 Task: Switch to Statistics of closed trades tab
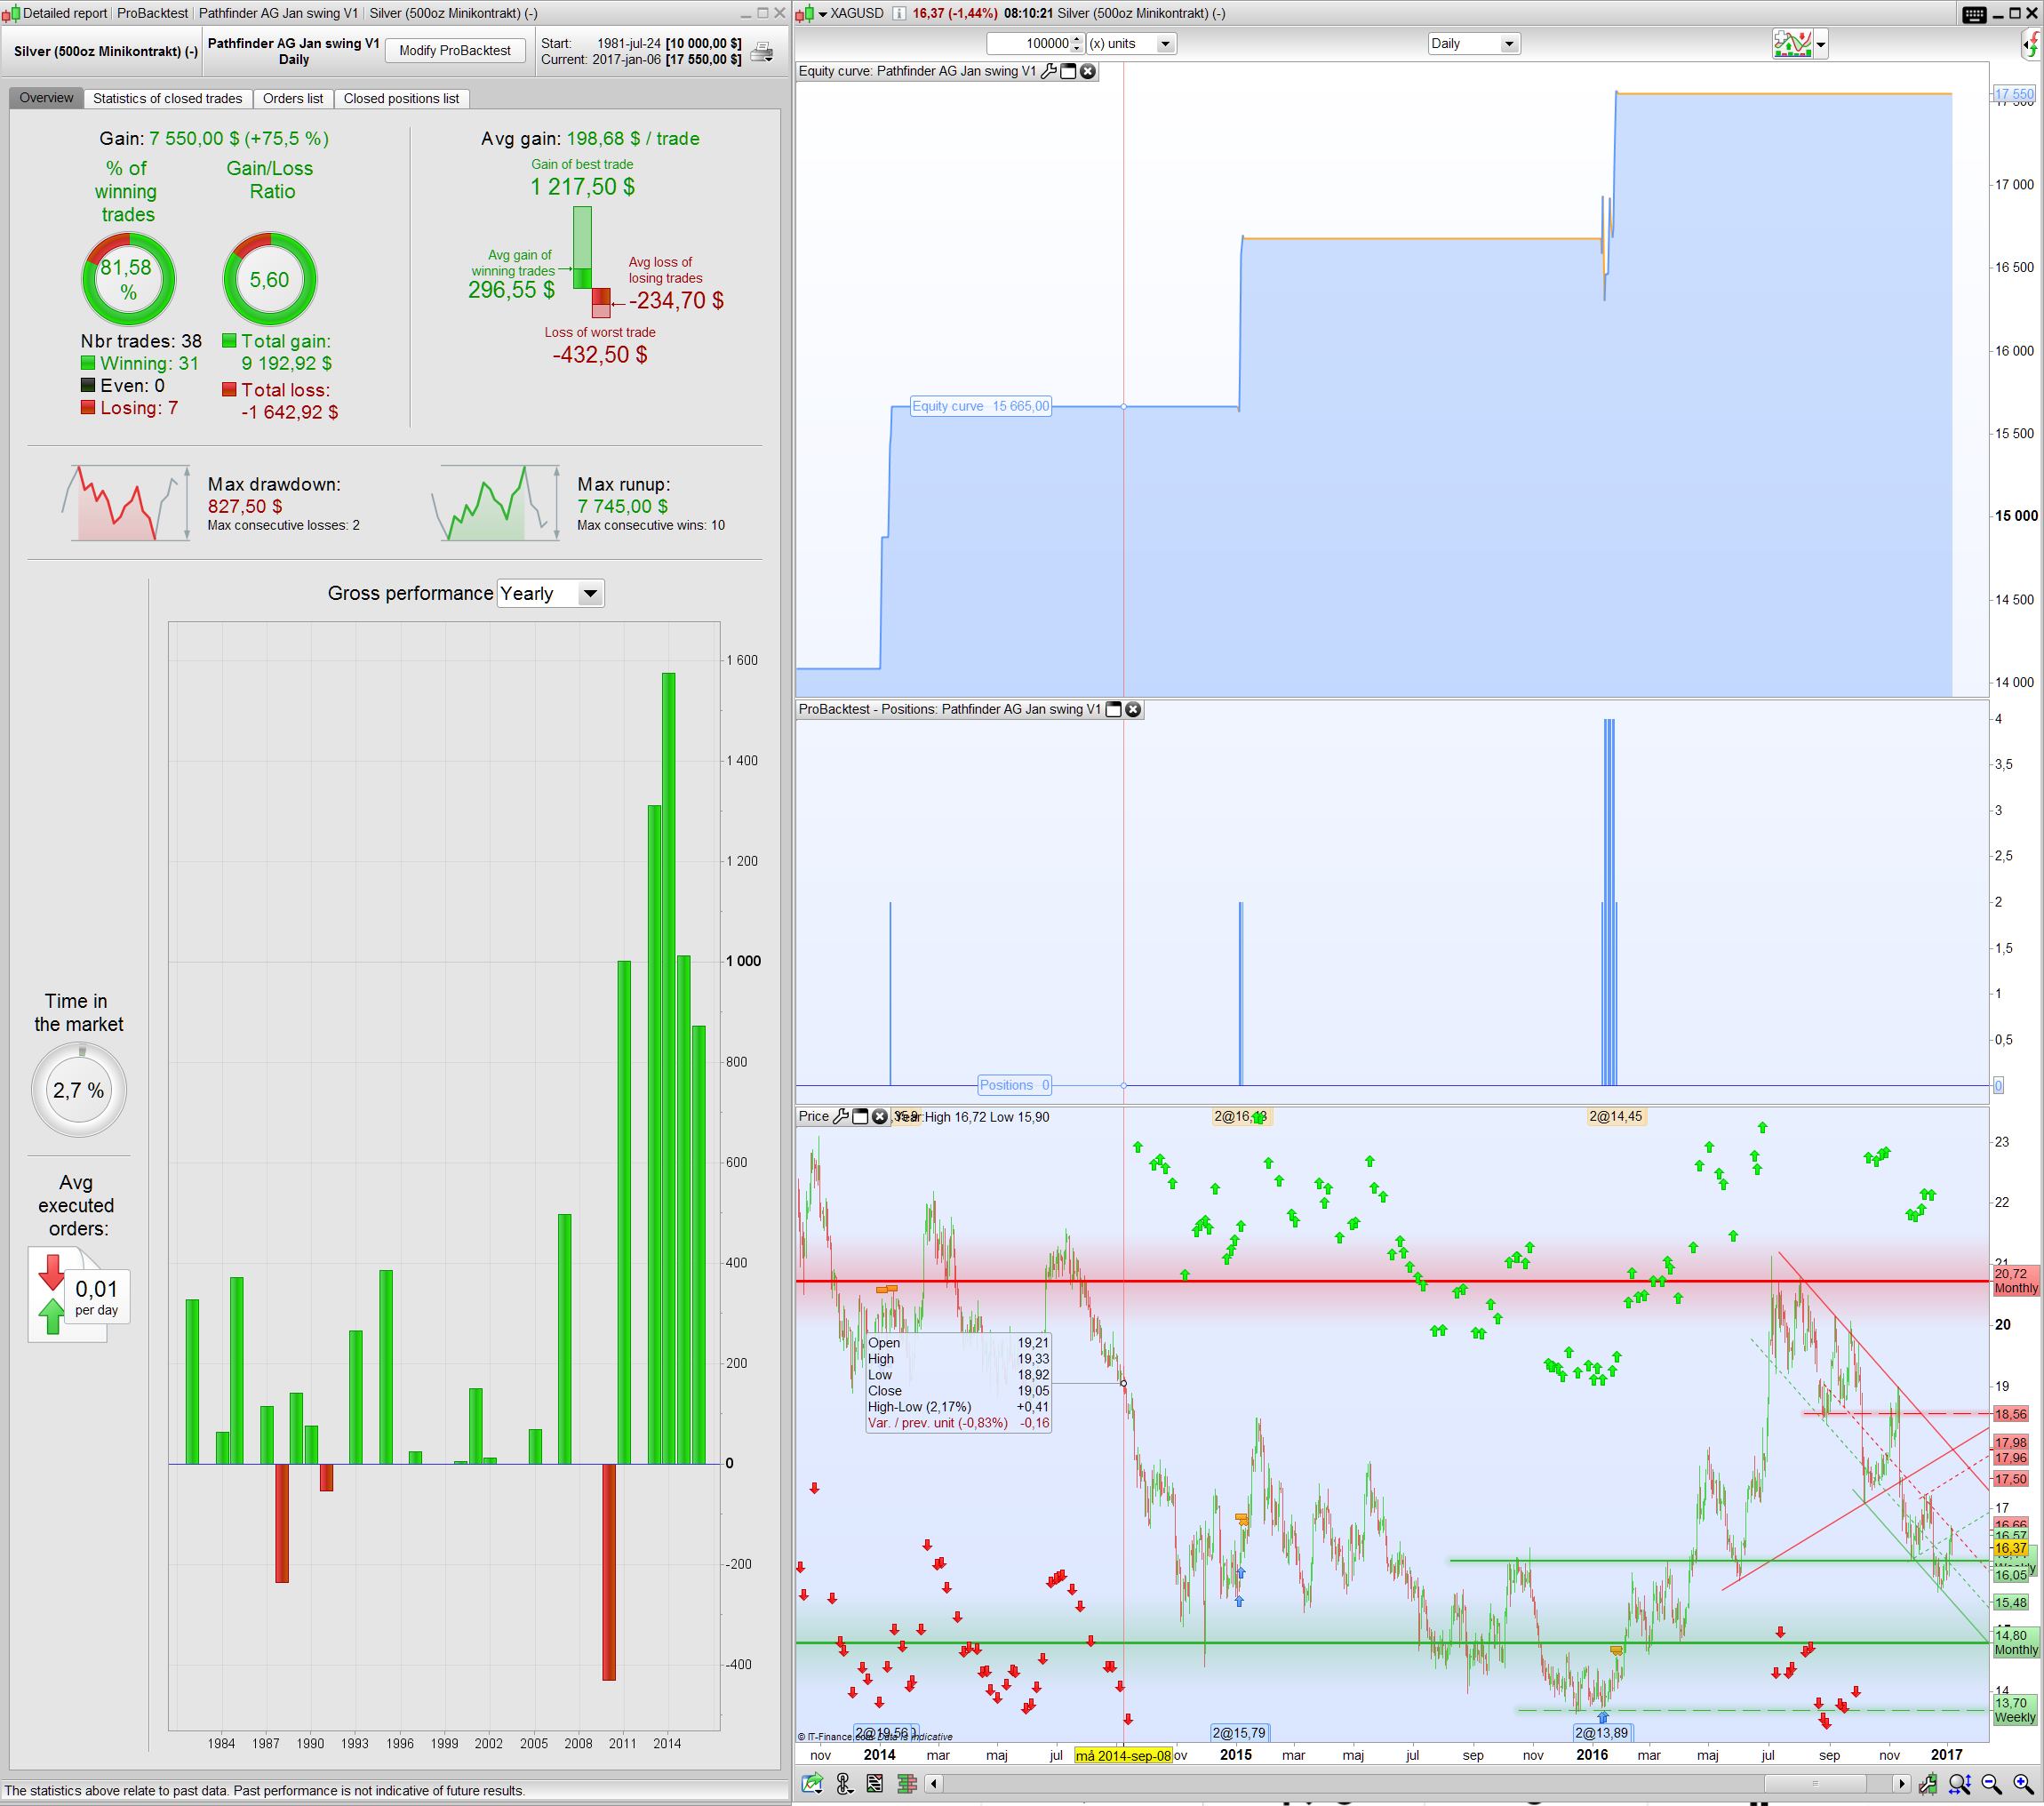(167, 98)
